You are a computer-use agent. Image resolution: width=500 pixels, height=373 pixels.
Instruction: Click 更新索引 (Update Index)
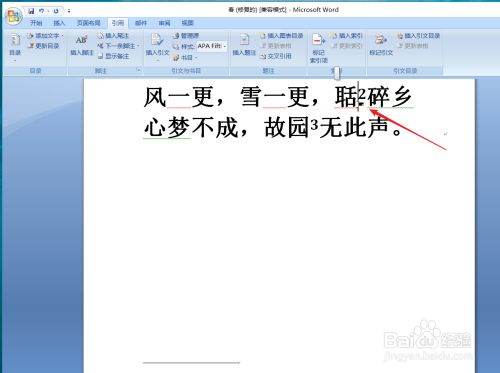(347, 46)
